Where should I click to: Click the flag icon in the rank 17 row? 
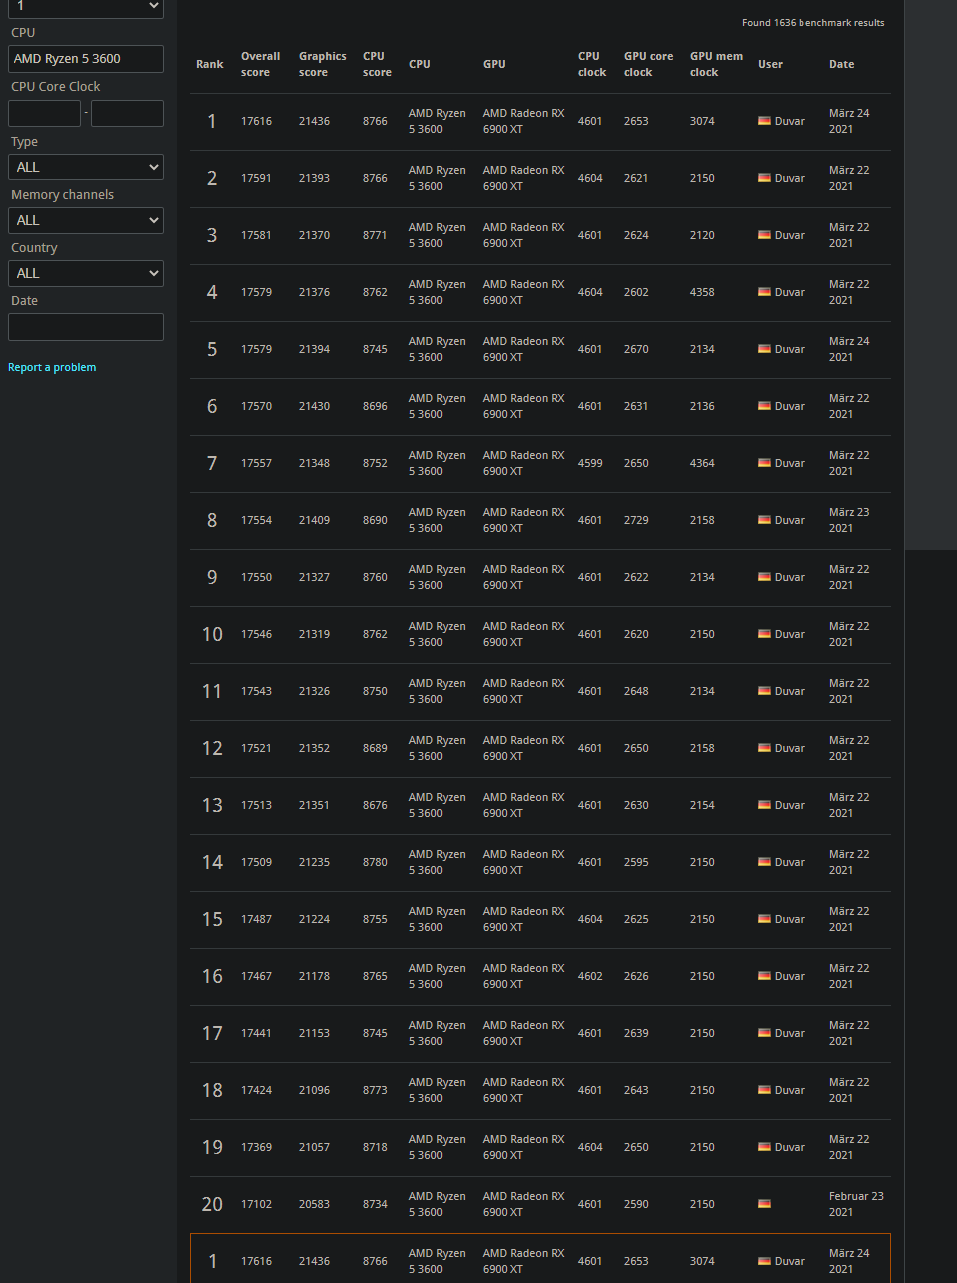[764, 1032]
